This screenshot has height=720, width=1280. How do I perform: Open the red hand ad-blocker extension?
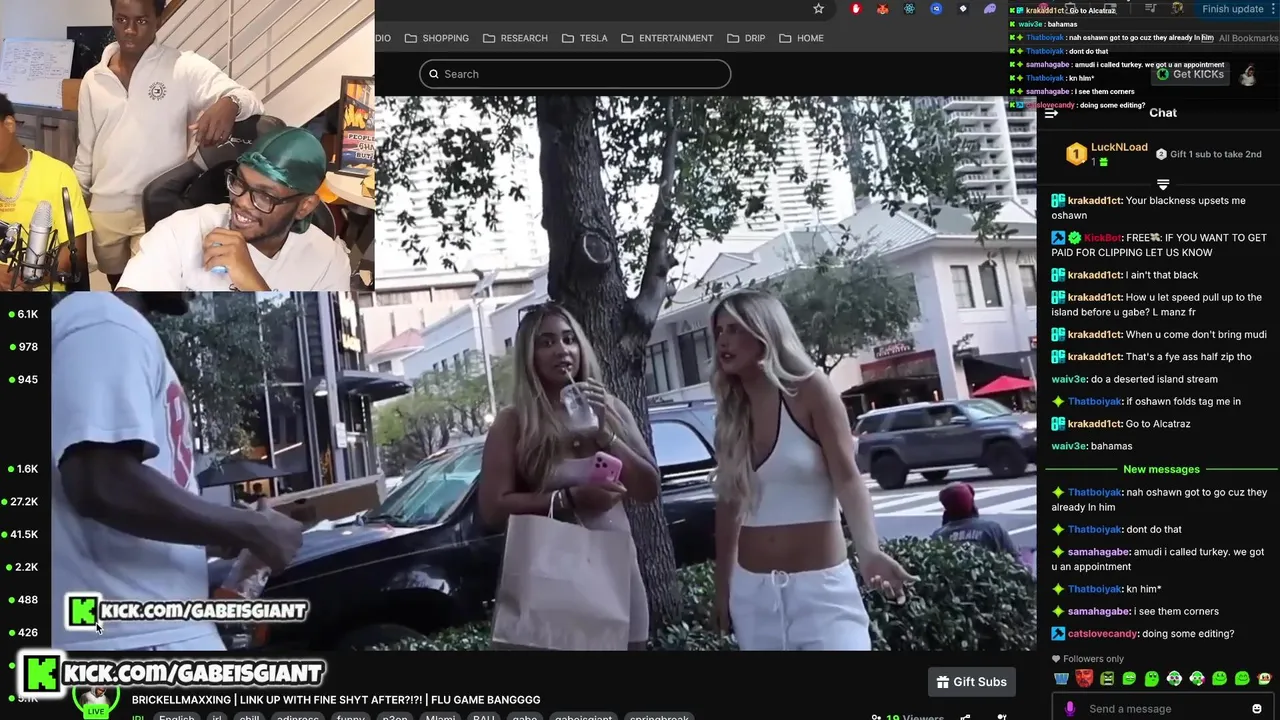856,9
